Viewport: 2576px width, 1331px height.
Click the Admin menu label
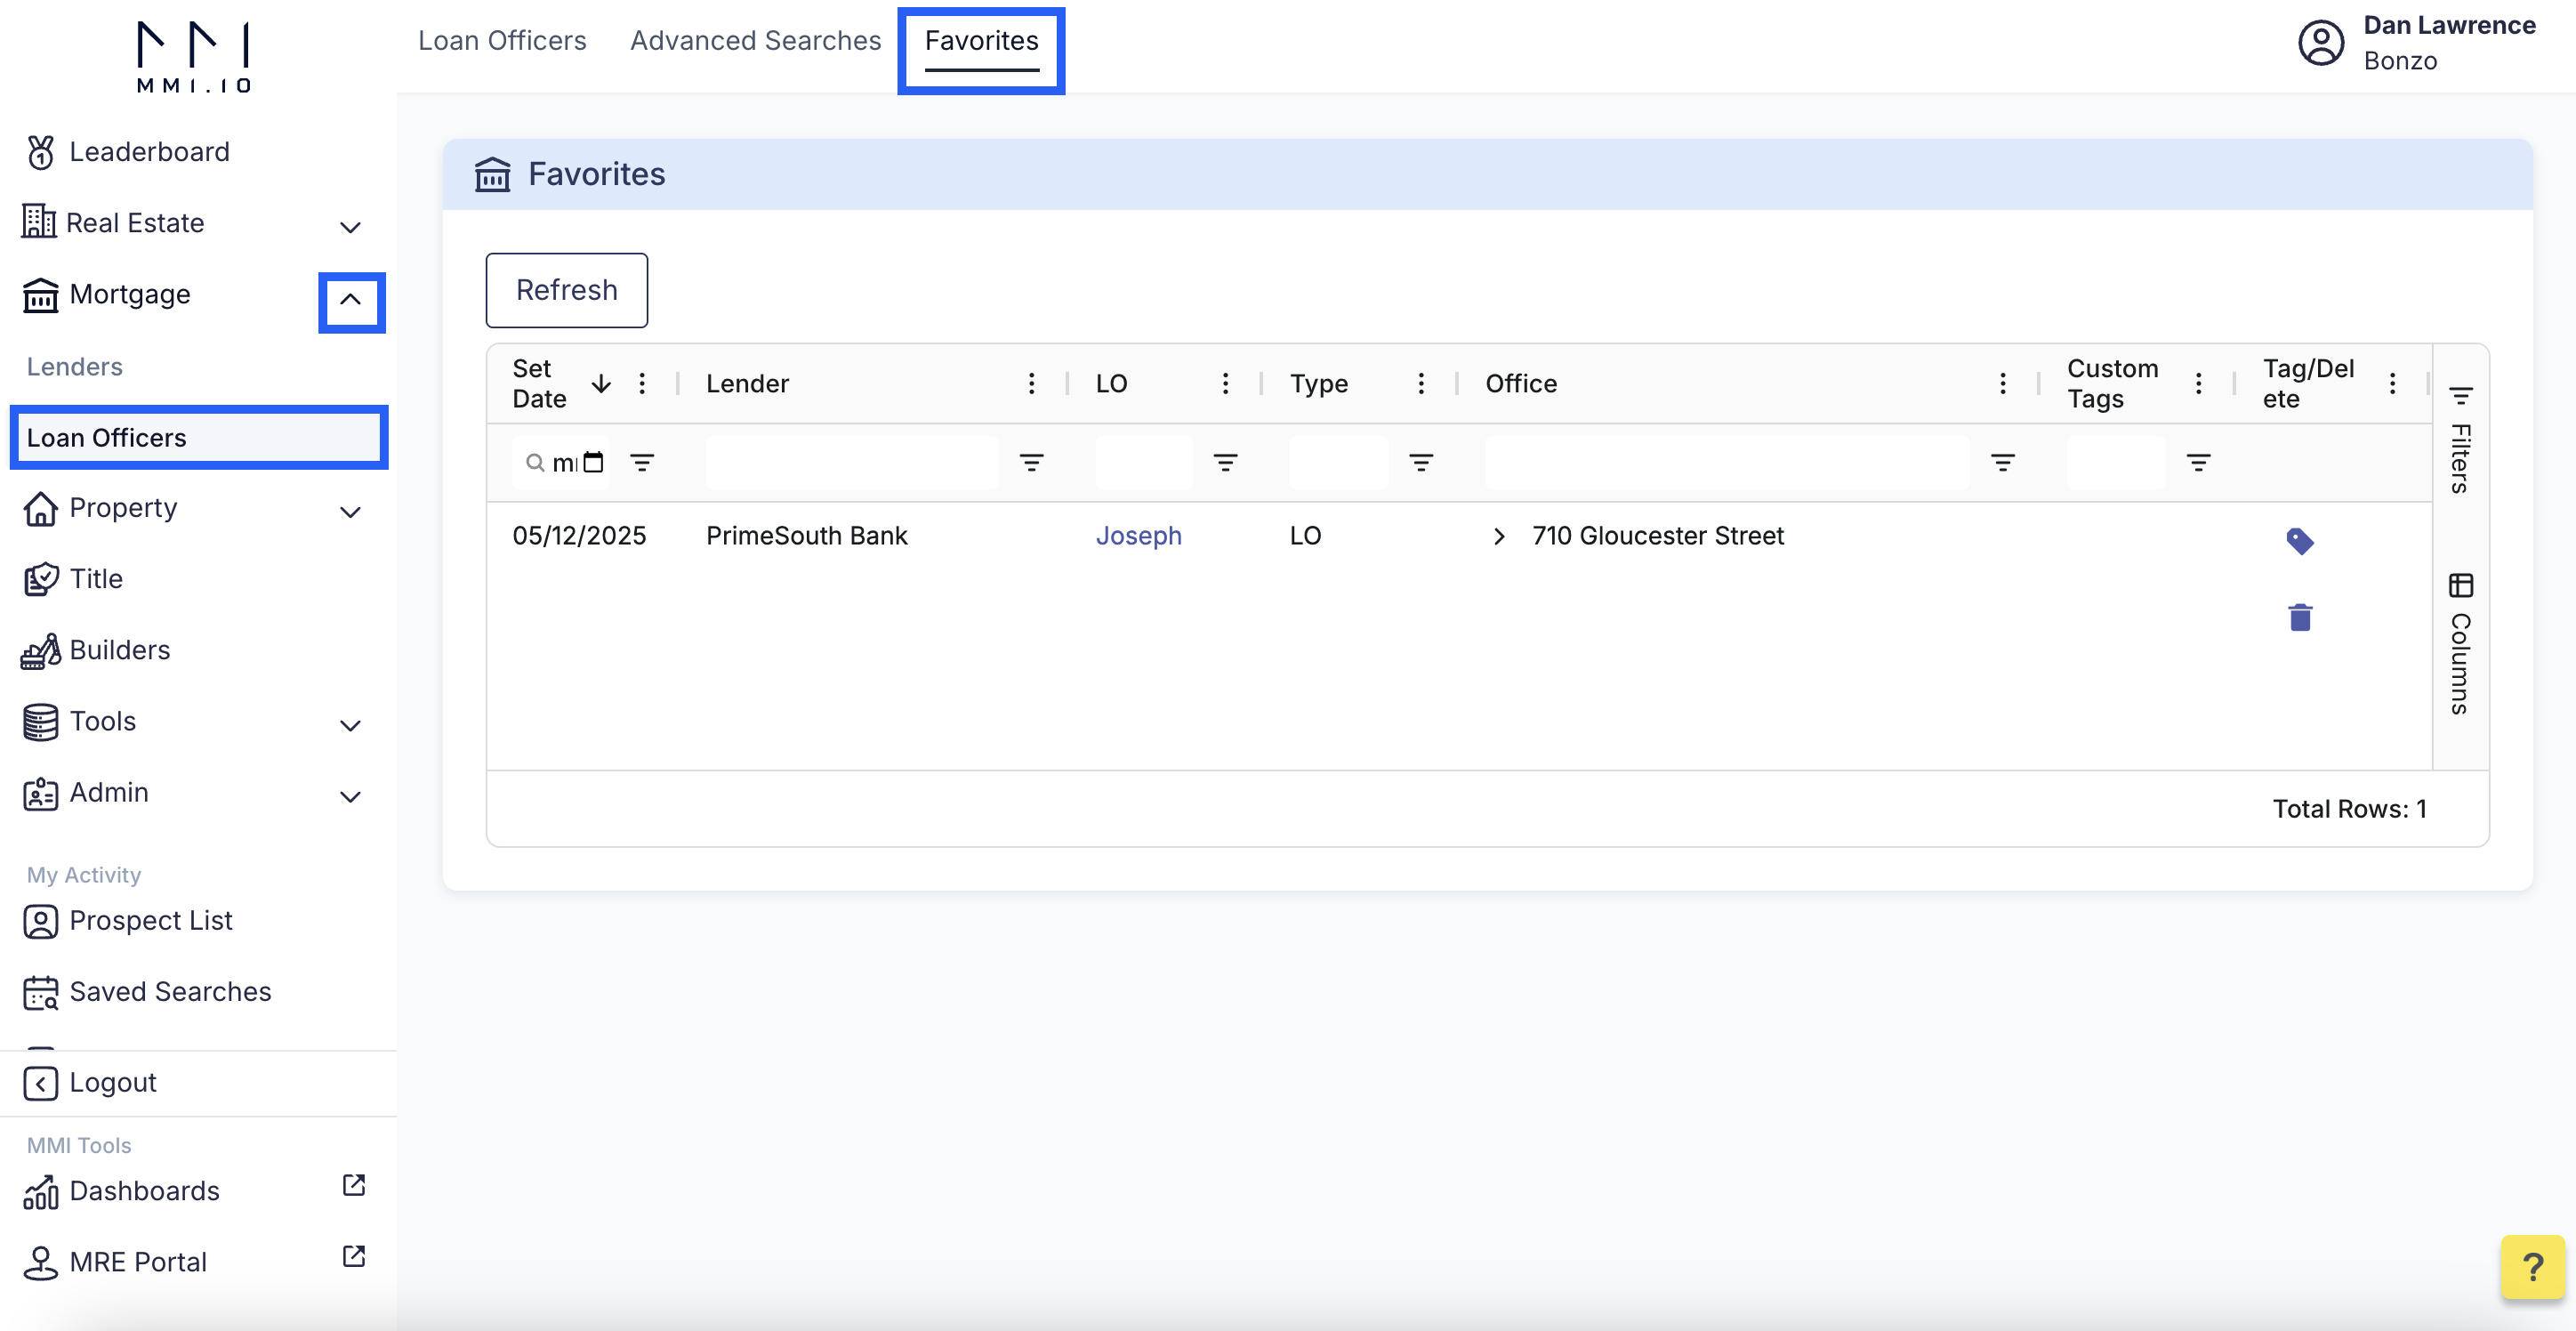tap(108, 791)
